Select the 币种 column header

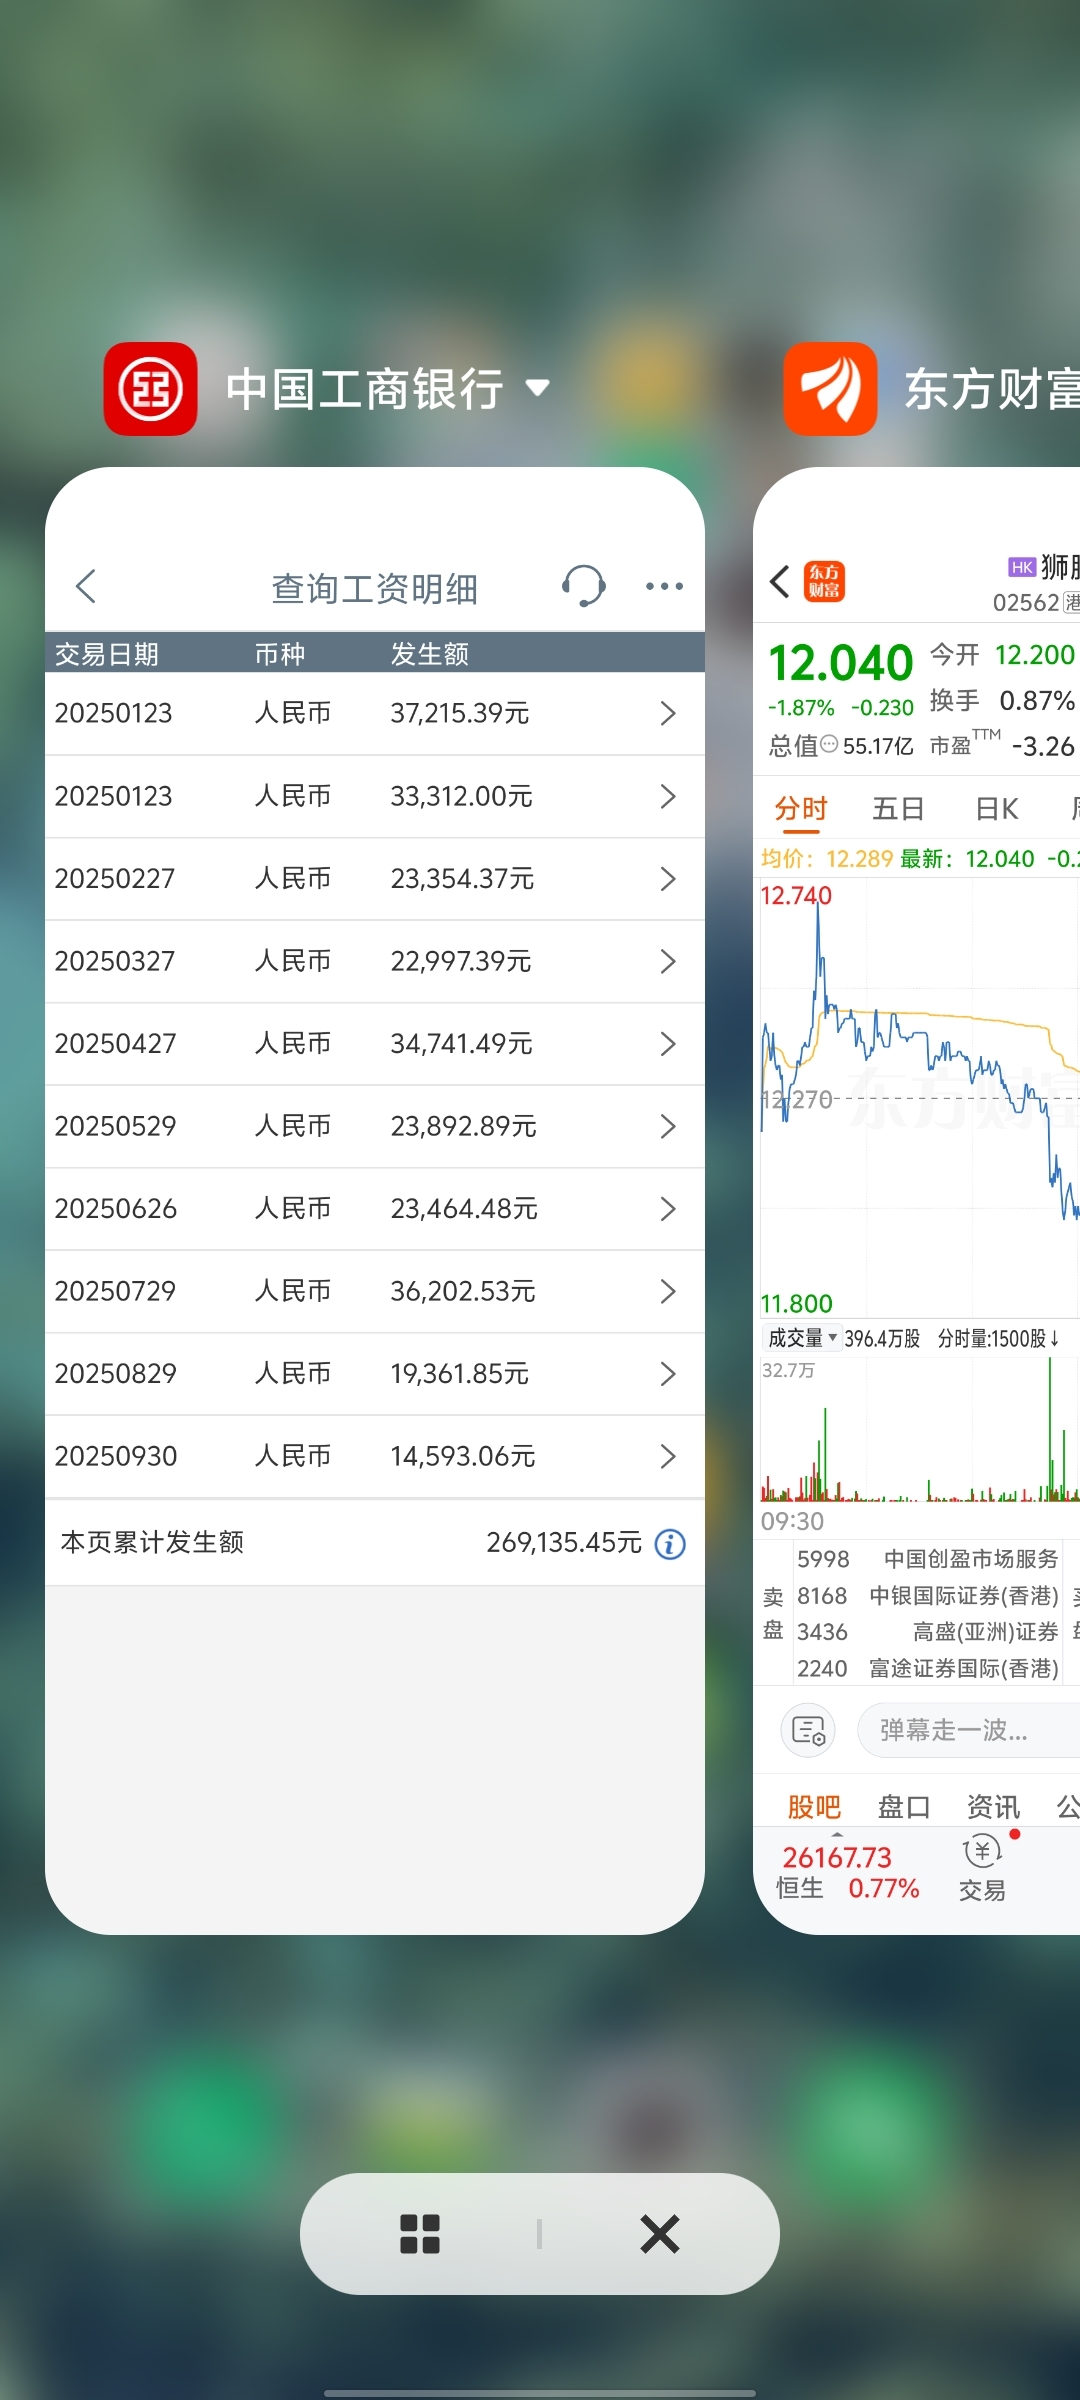279,654
